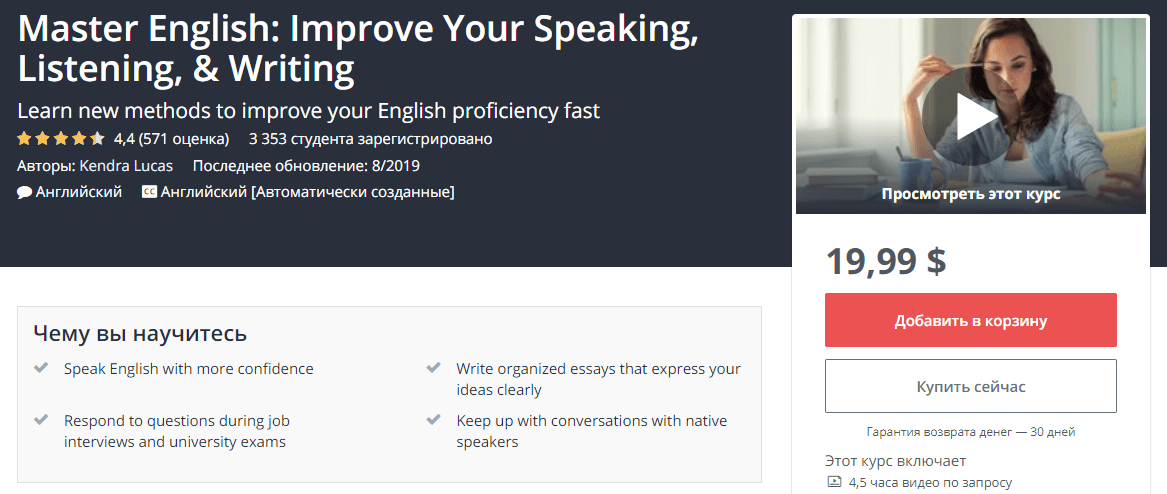Click the star rating icons
1167x494 pixels.
tap(61, 138)
